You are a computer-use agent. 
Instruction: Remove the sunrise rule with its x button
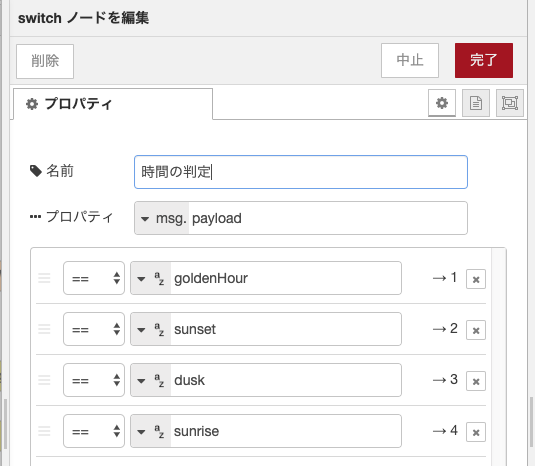(476, 432)
